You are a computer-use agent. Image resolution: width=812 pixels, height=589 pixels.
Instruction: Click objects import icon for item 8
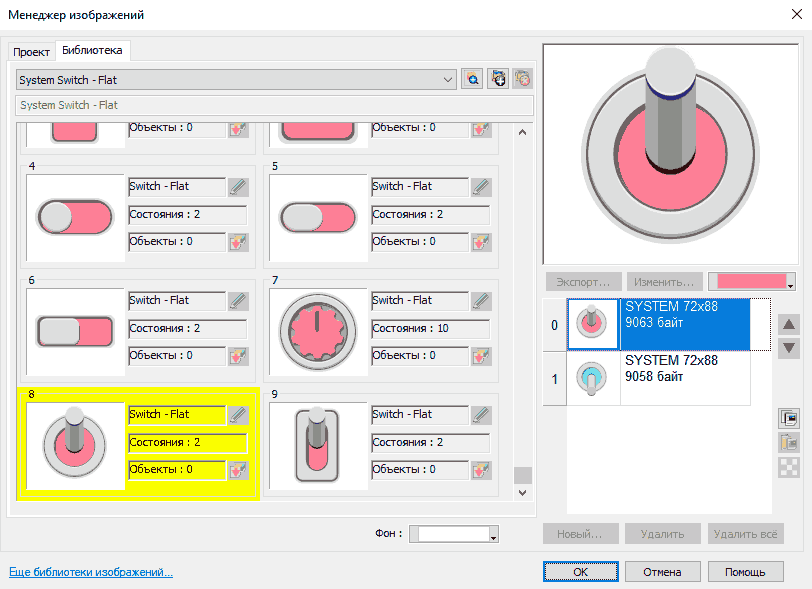point(238,470)
